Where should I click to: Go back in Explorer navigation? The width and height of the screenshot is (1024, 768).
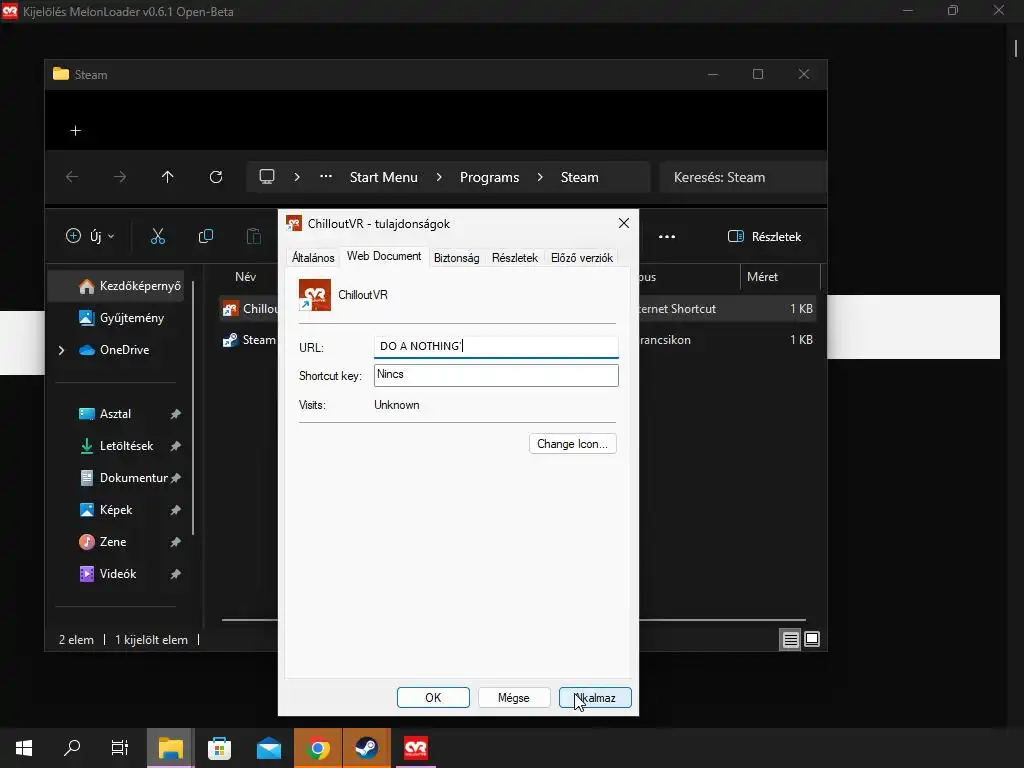[72, 177]
